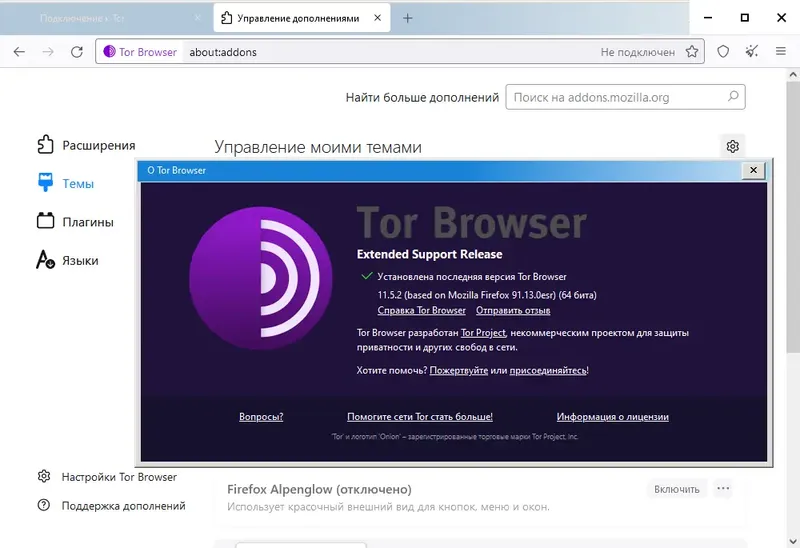
Task: Click the New Identity broom icon
Action: [x=752, y=52]
